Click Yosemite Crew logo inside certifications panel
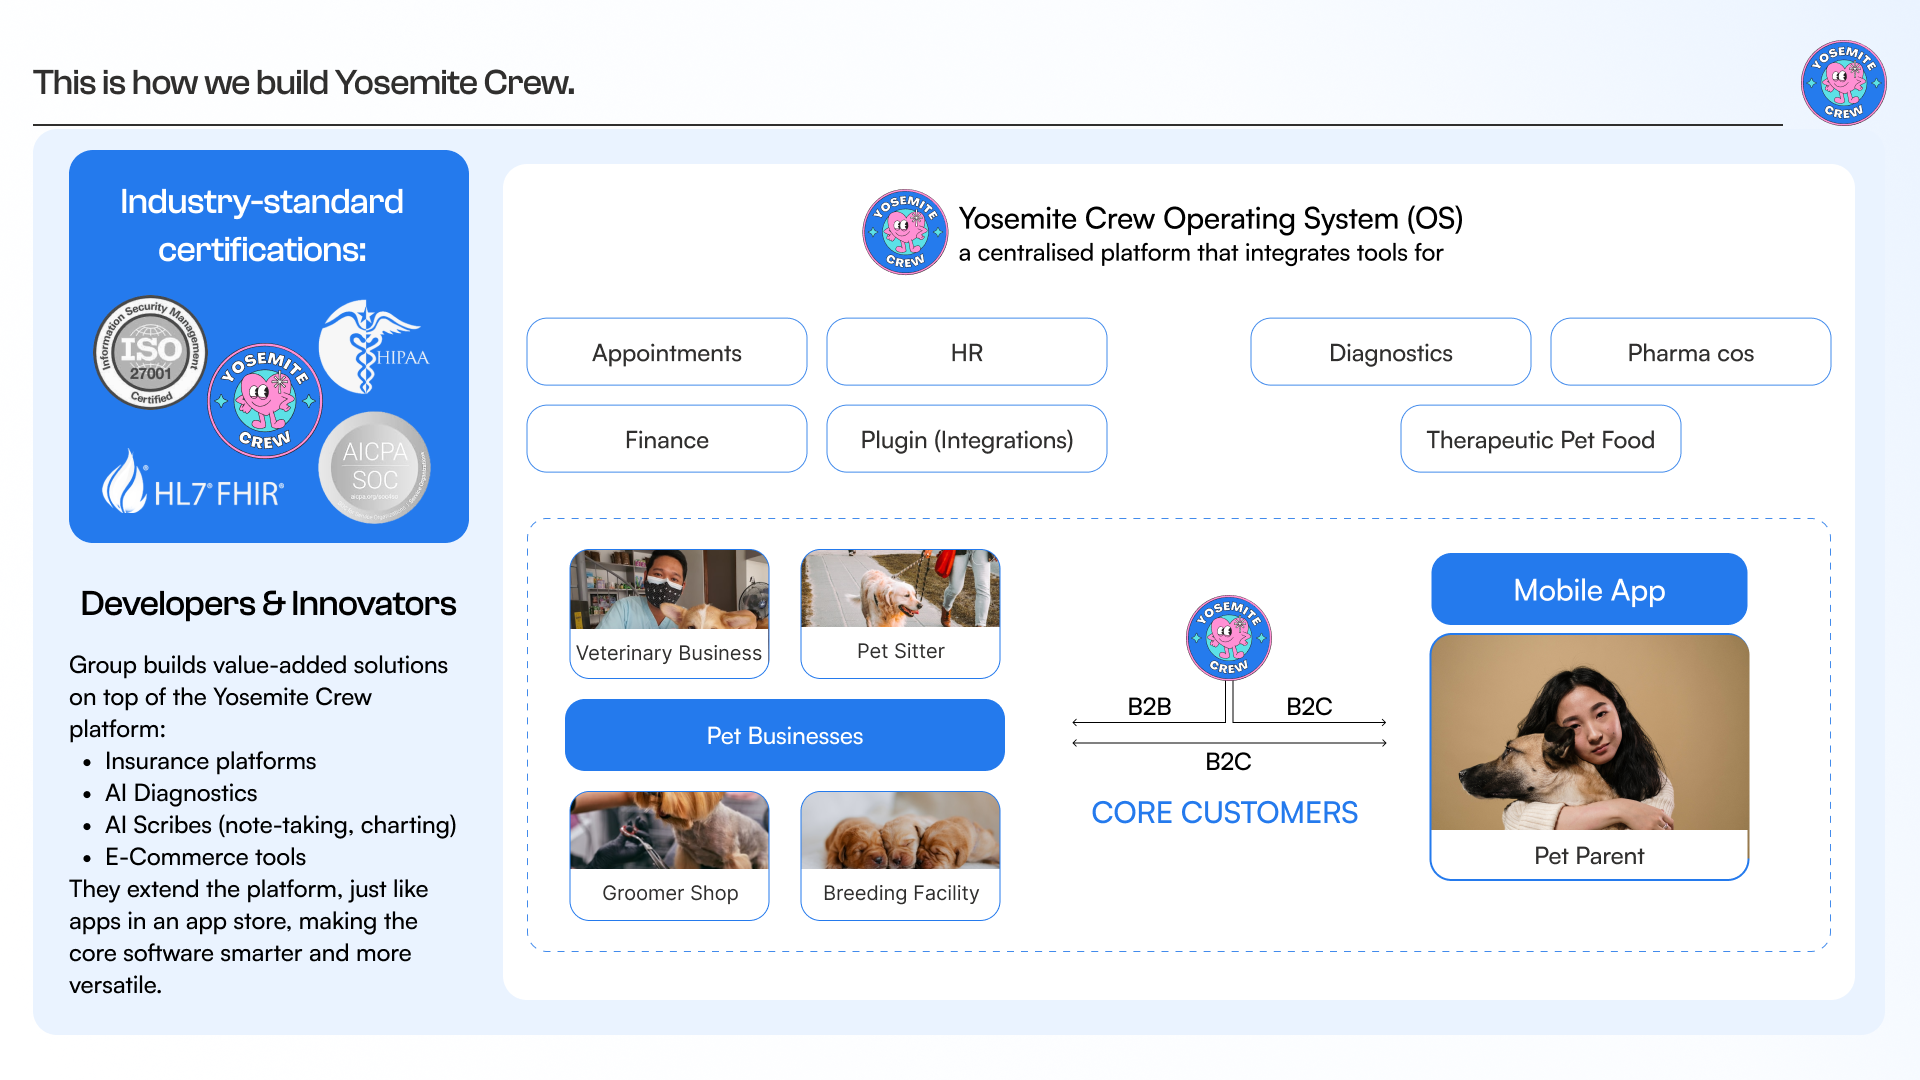Image resolution: width=1920 pixels, height=1080 pixels. click(x=265, y=401)
